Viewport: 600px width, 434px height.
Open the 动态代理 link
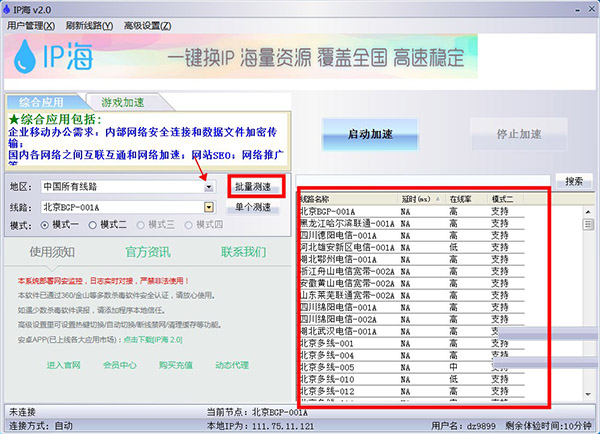(x=232, y=365)
